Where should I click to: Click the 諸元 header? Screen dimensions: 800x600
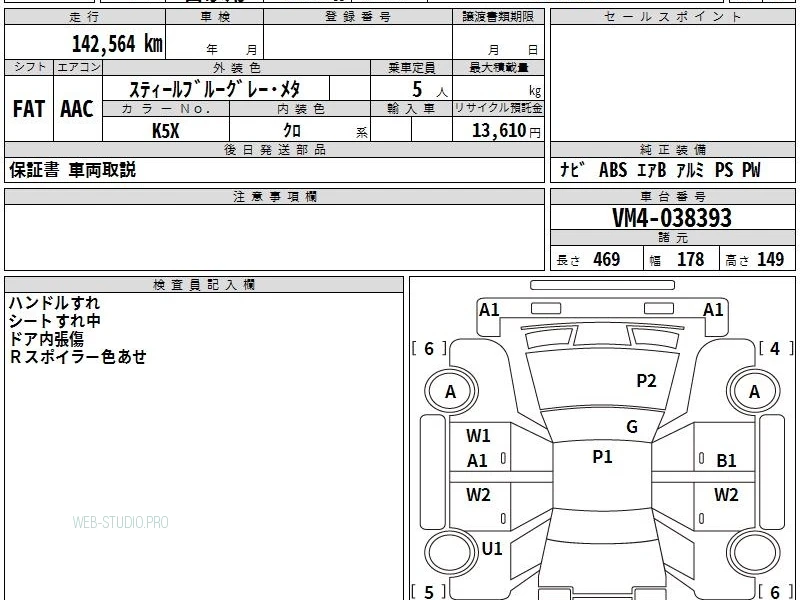pyautogui.click(x=672, y=237)
